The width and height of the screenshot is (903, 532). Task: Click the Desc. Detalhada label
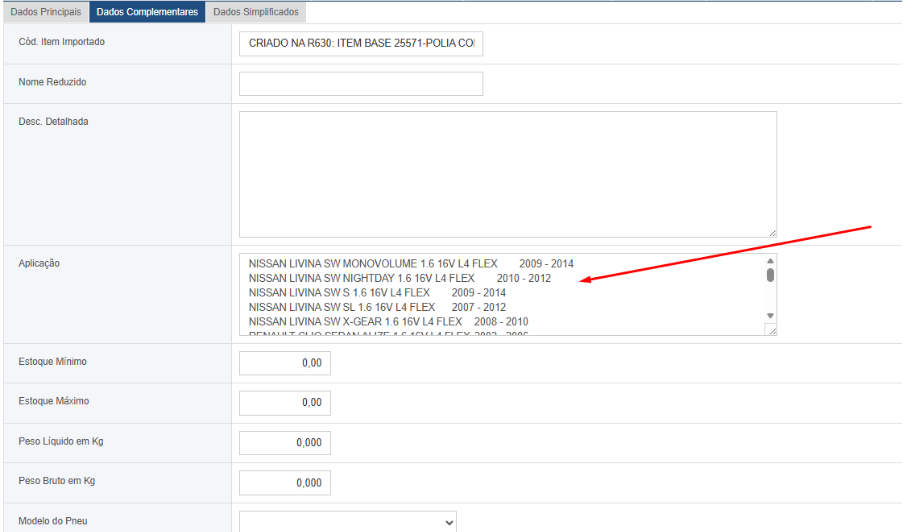[53, 121]
